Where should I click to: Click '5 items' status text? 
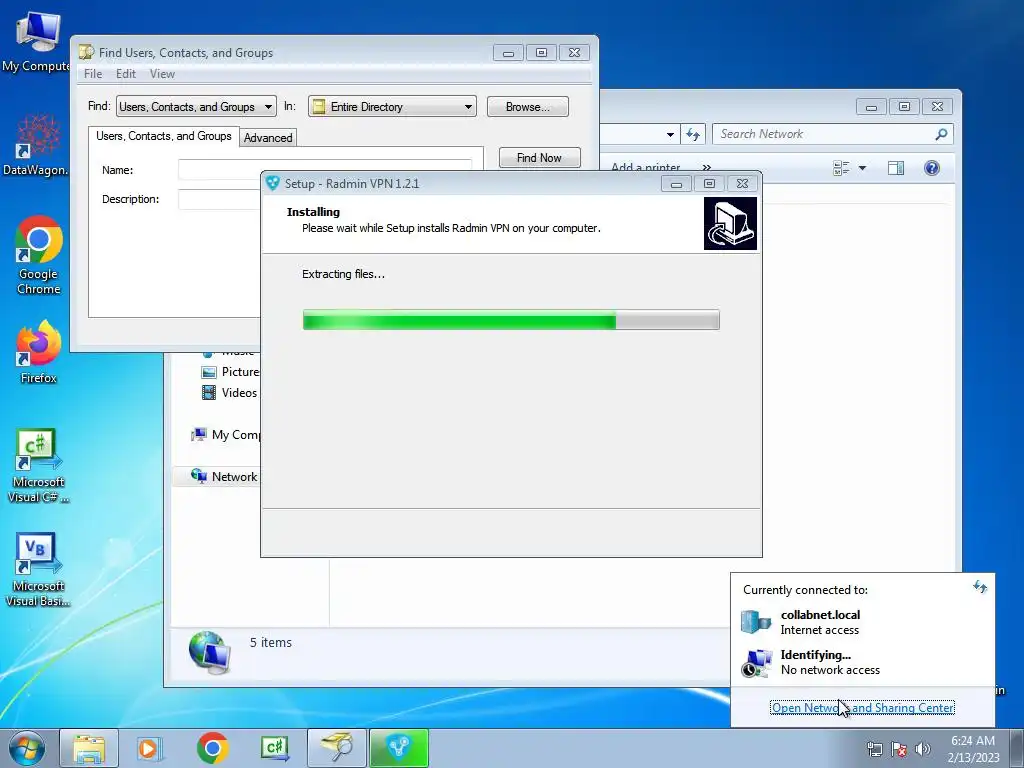click(270, 642)
